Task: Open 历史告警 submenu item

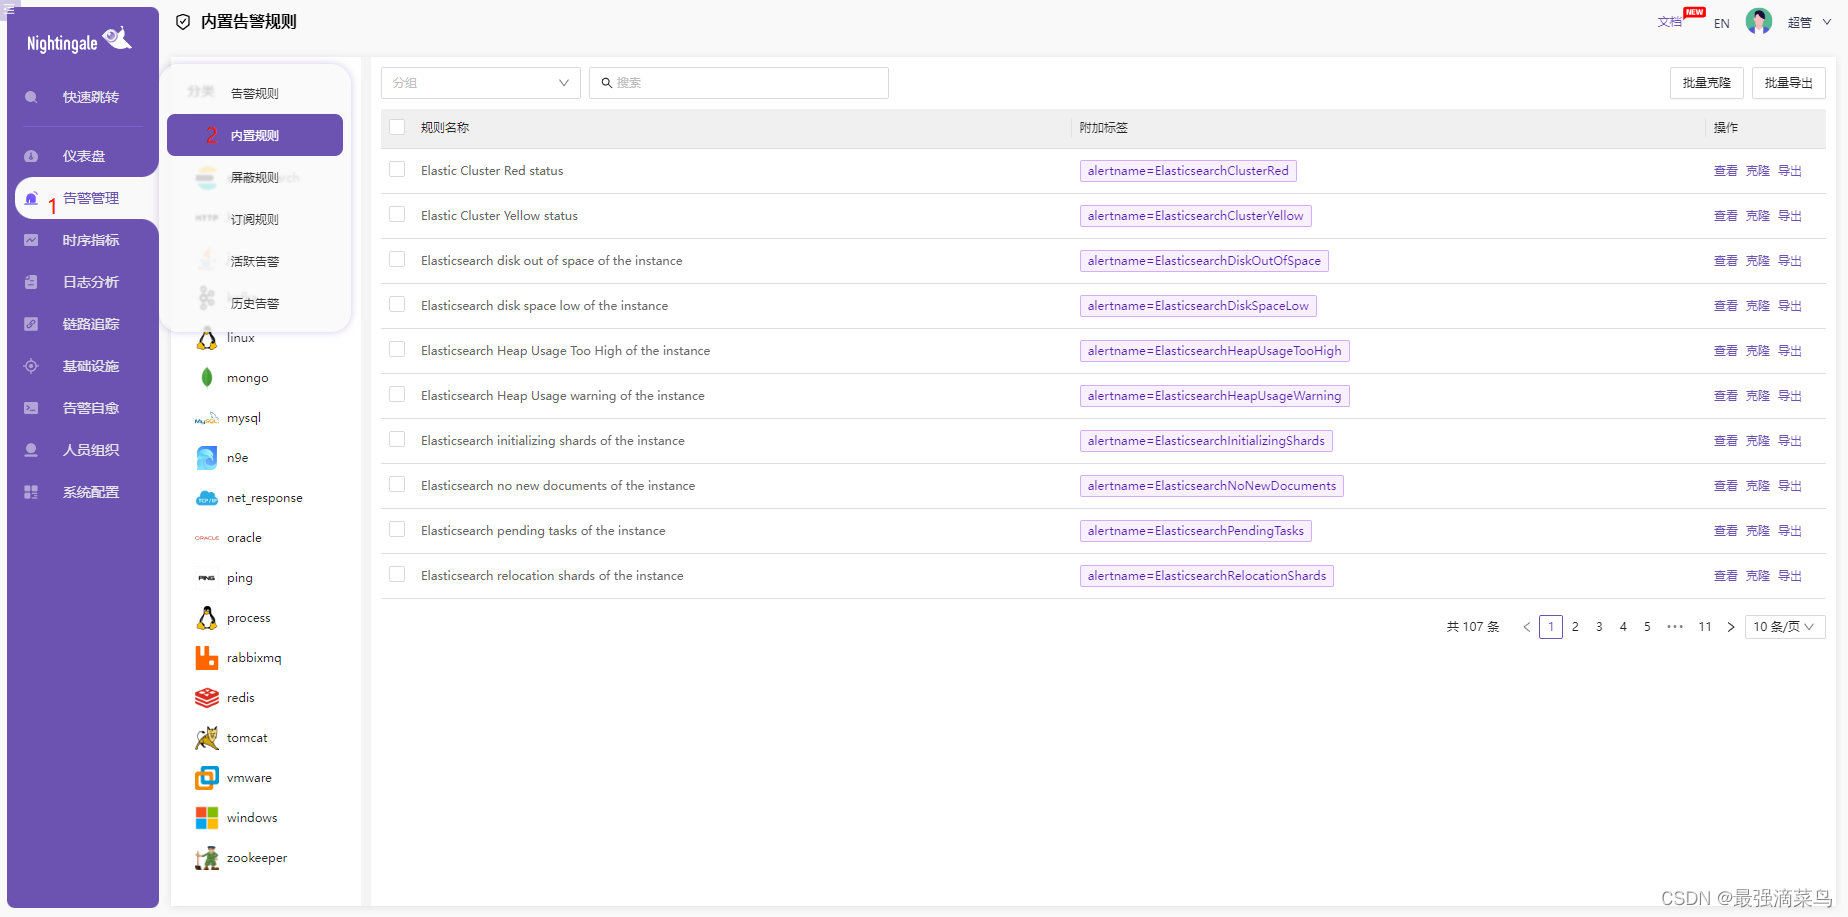Action: 255,303
